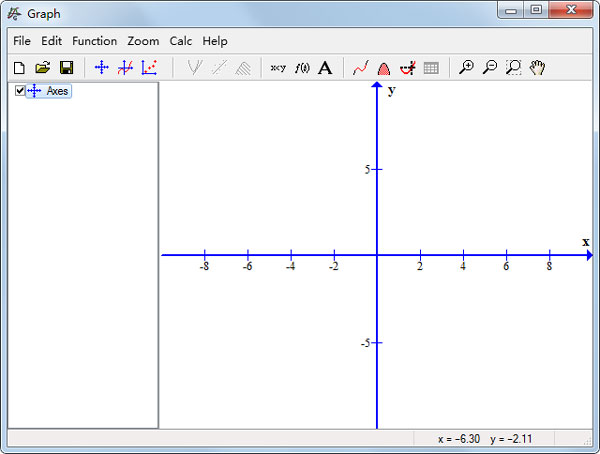The height and width of the screenshot is (454, 600).
Task: Click the bold y axis name
Action: pyautogui.click(x=392, y=91)
